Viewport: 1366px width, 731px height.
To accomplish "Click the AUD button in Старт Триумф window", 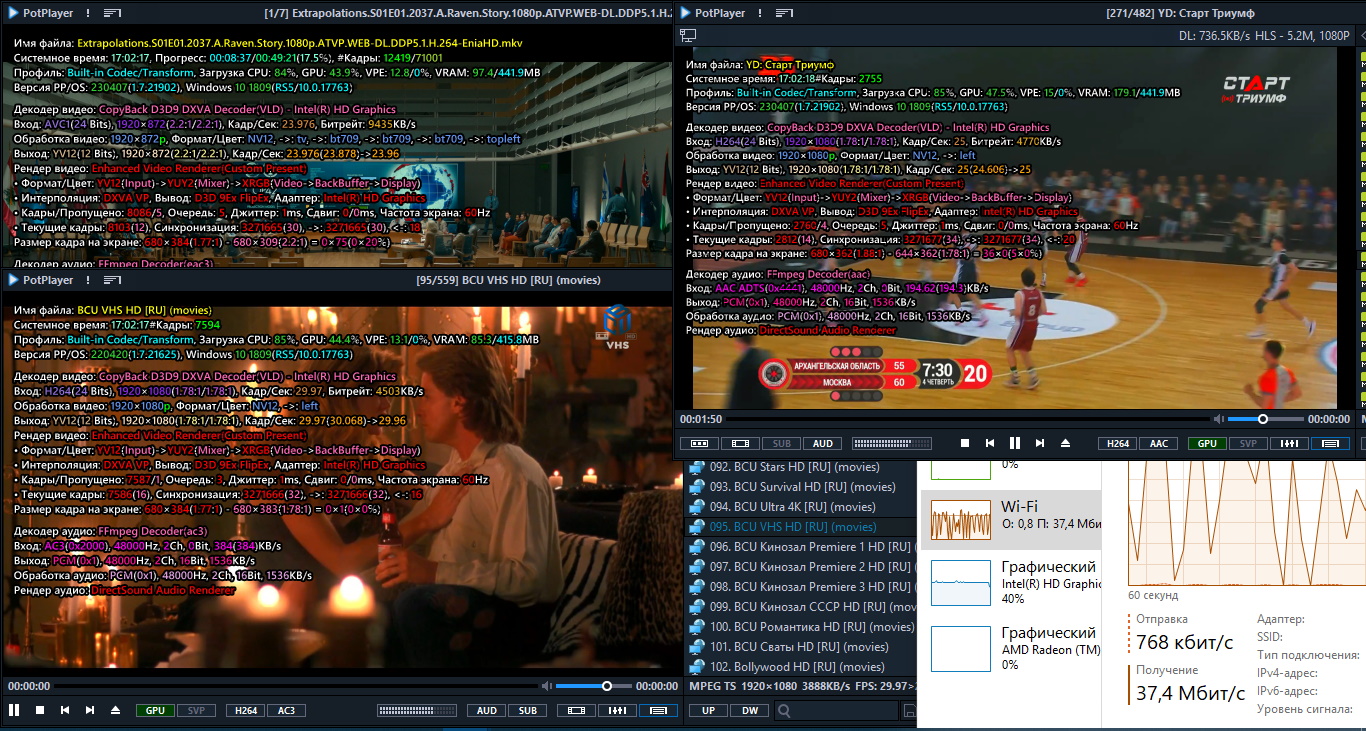I will (822, 443).
